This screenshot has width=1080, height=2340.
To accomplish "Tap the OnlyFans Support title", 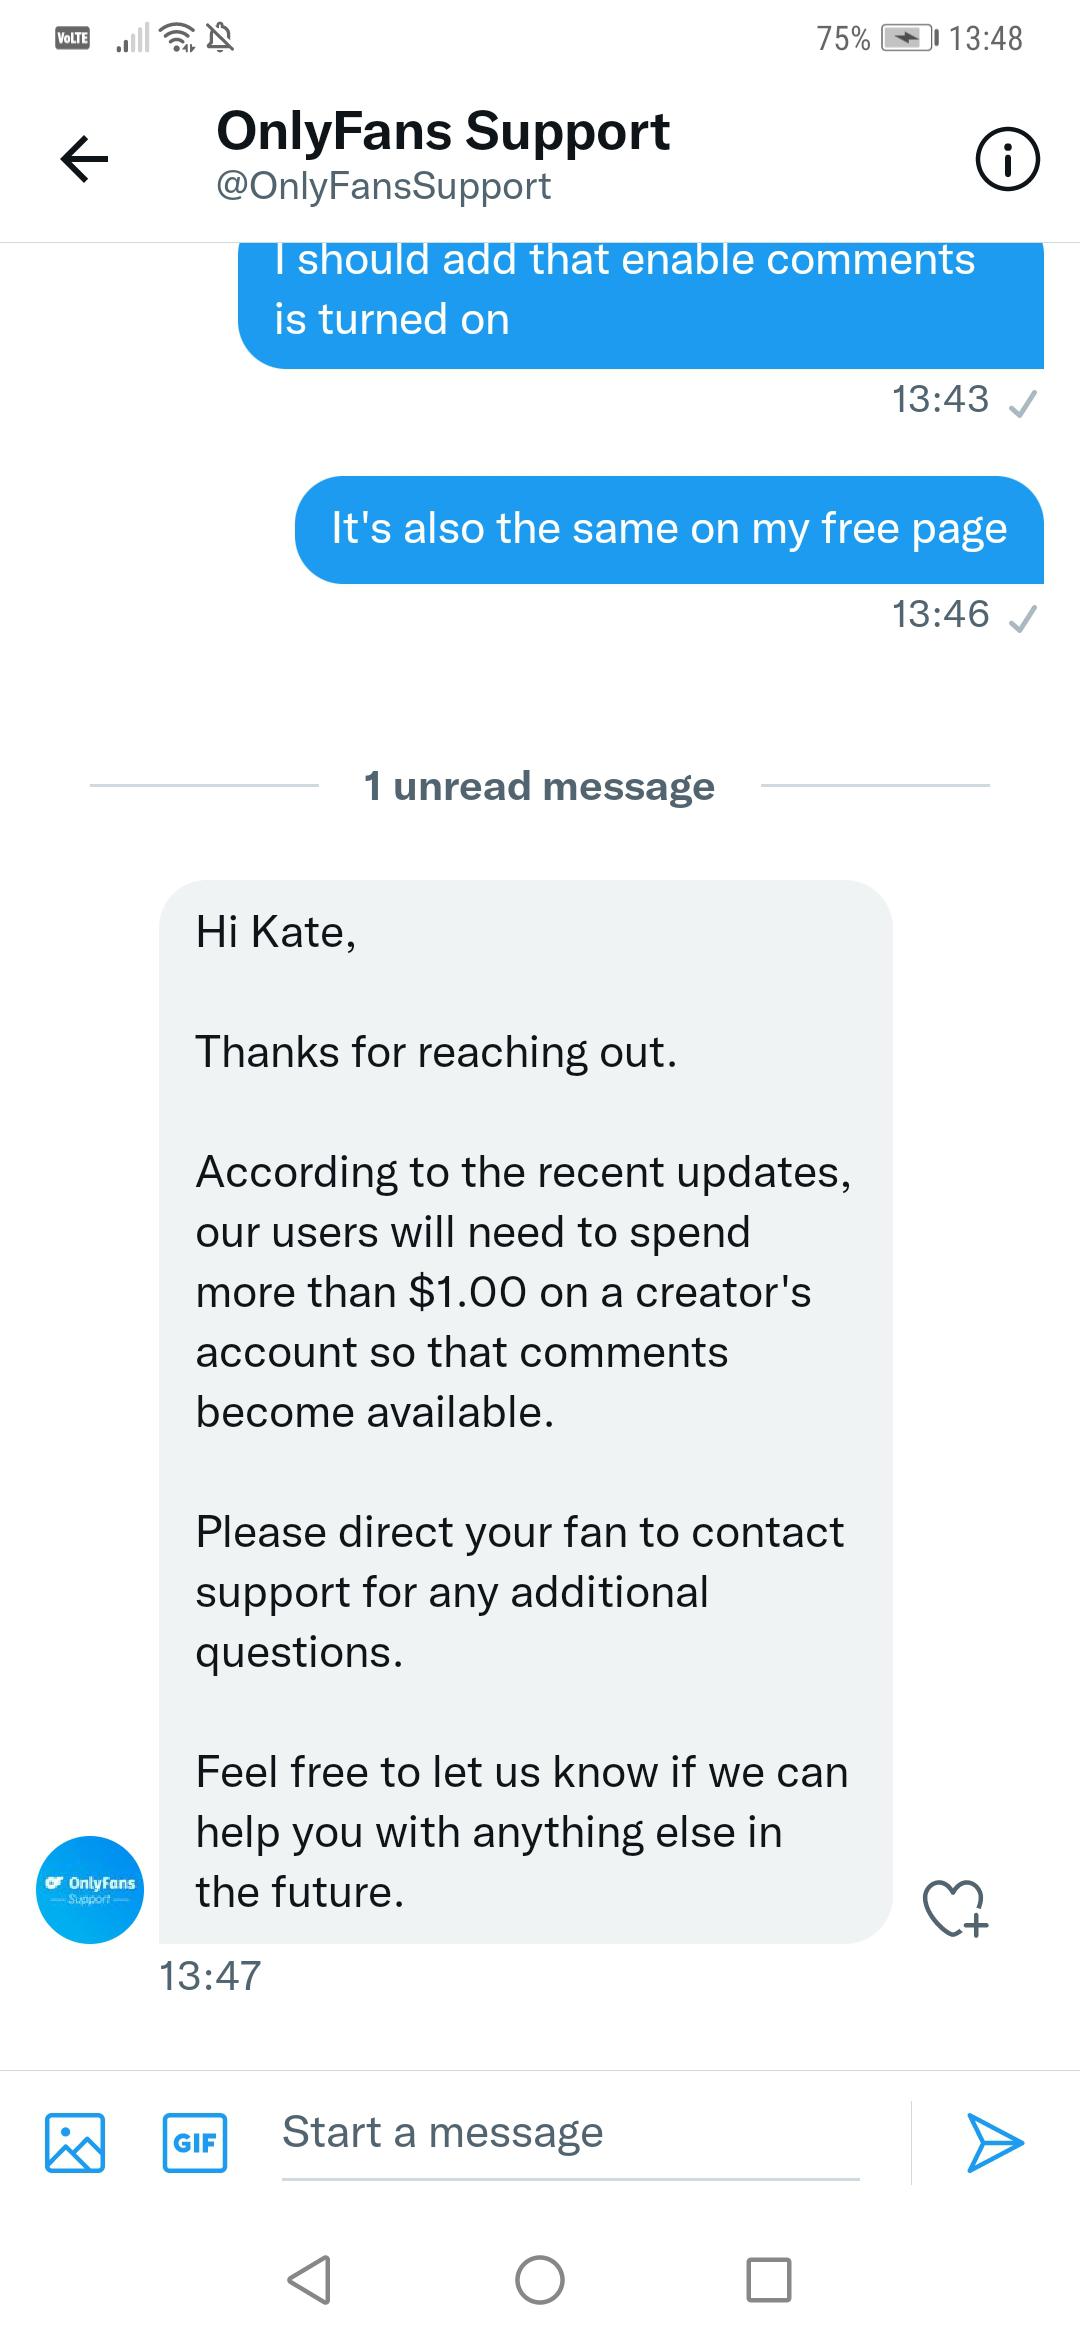I will [443, 131].
